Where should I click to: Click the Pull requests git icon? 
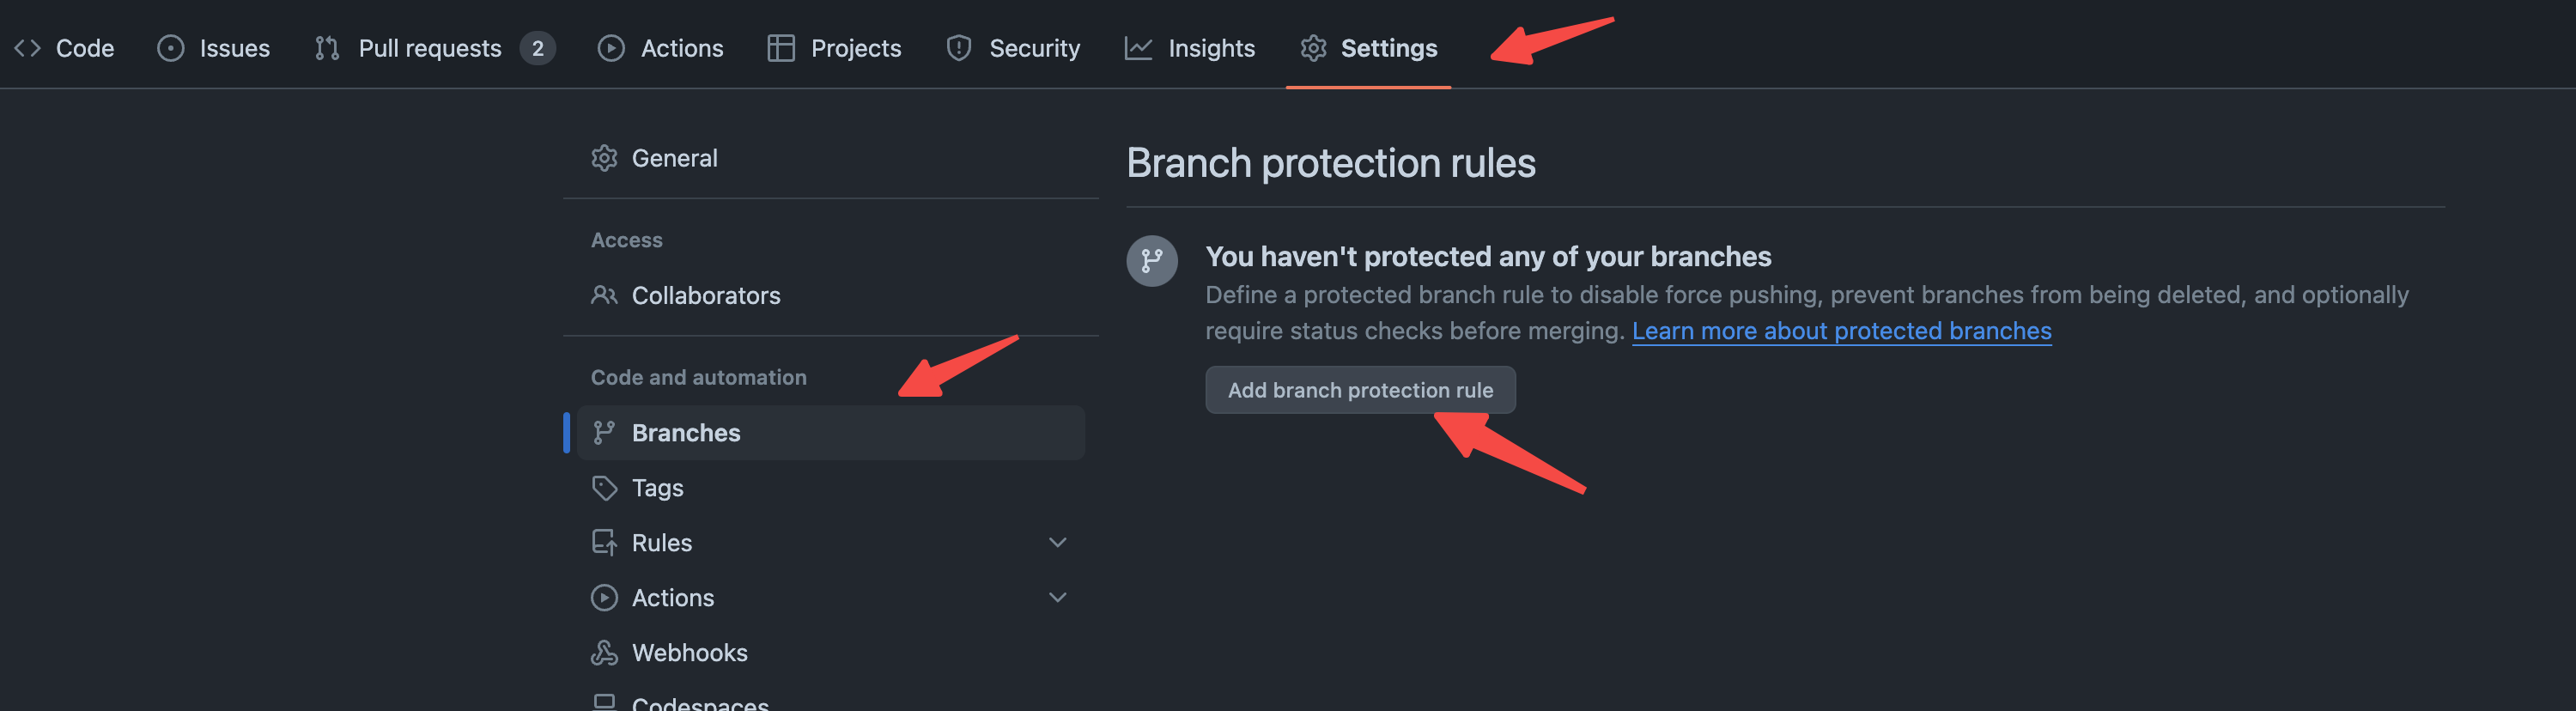pyautogui.click(x=327, y=48)
